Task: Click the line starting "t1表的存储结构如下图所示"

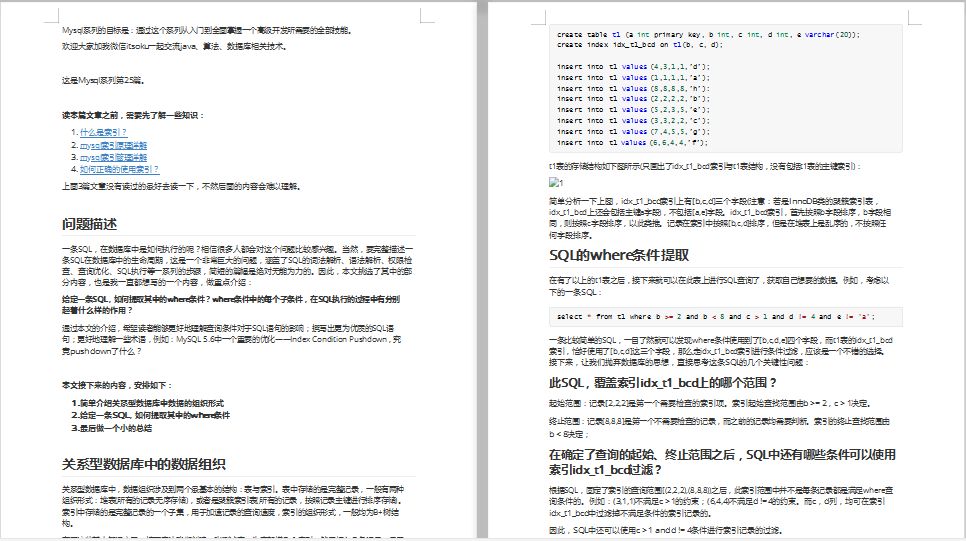Action: tap(705, 166)
